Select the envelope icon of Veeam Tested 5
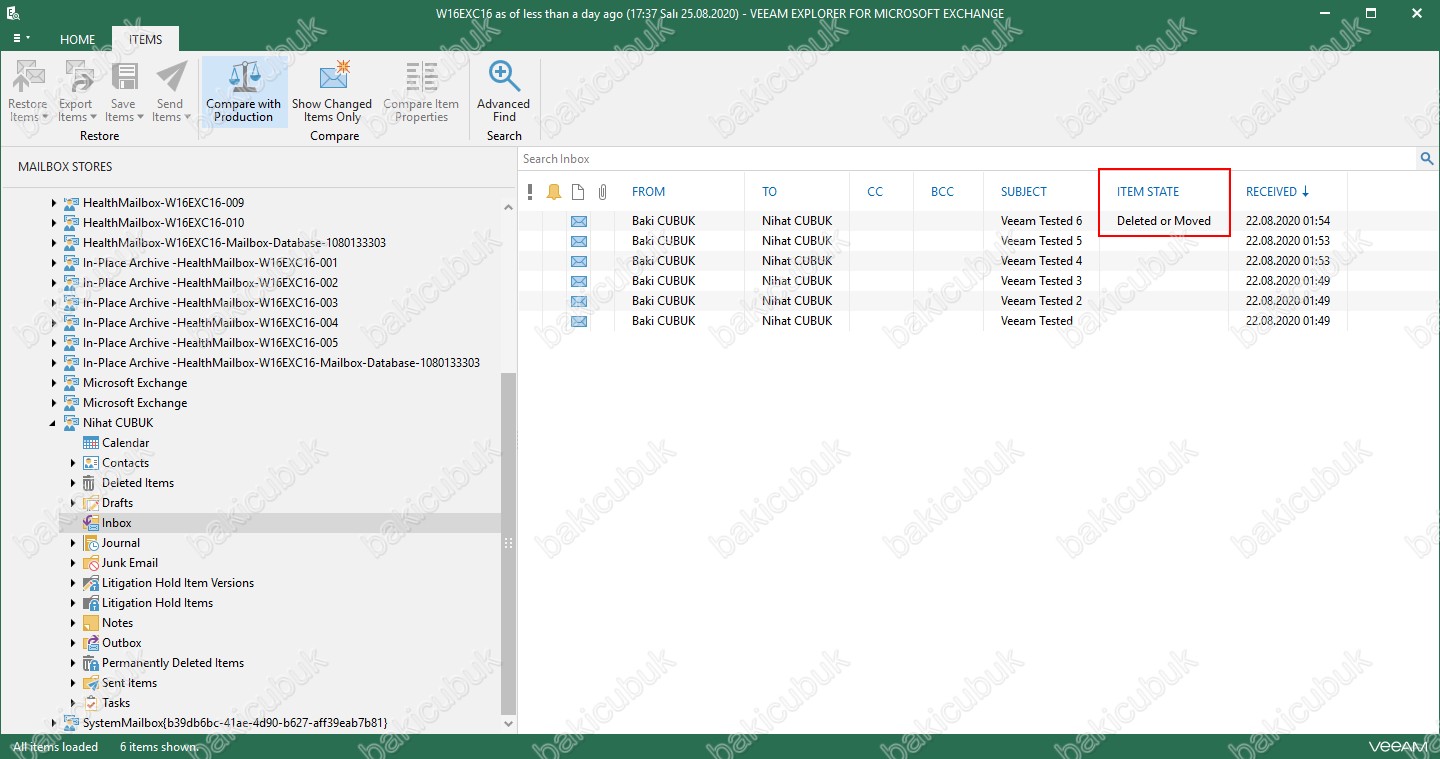Viewport: 1440px width, 759px height. (579, 241)
